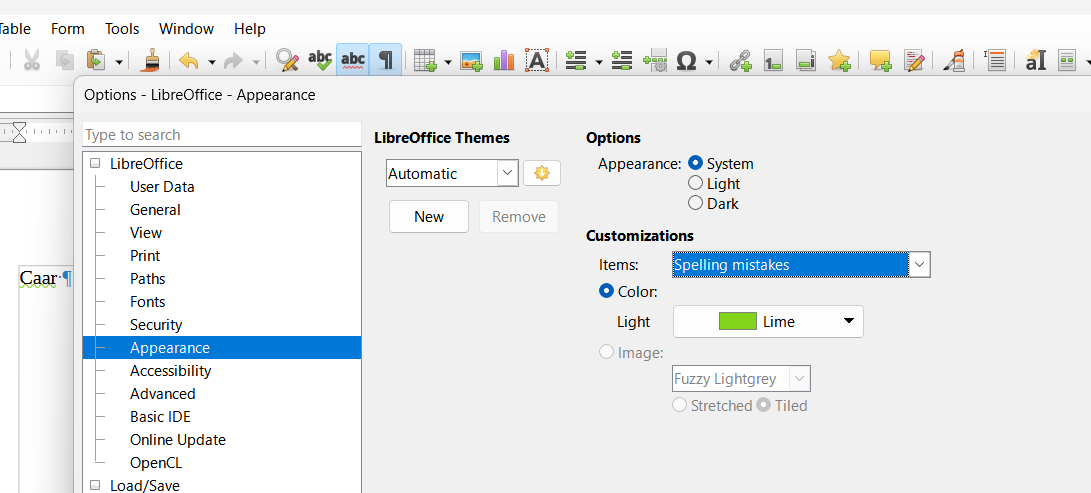
Task: Select the Dark appearance radio button
Action: click(696, 204)
